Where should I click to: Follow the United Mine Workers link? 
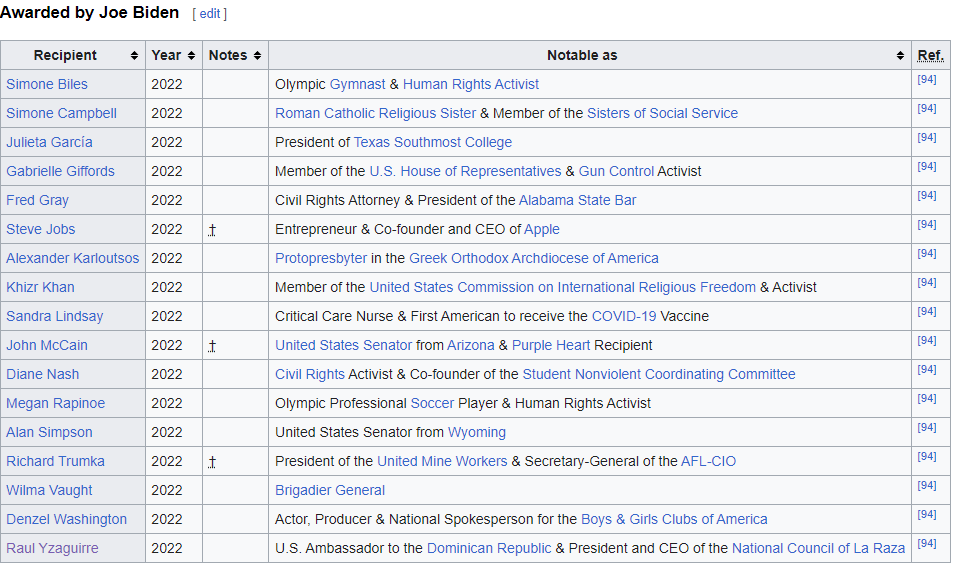442,462
